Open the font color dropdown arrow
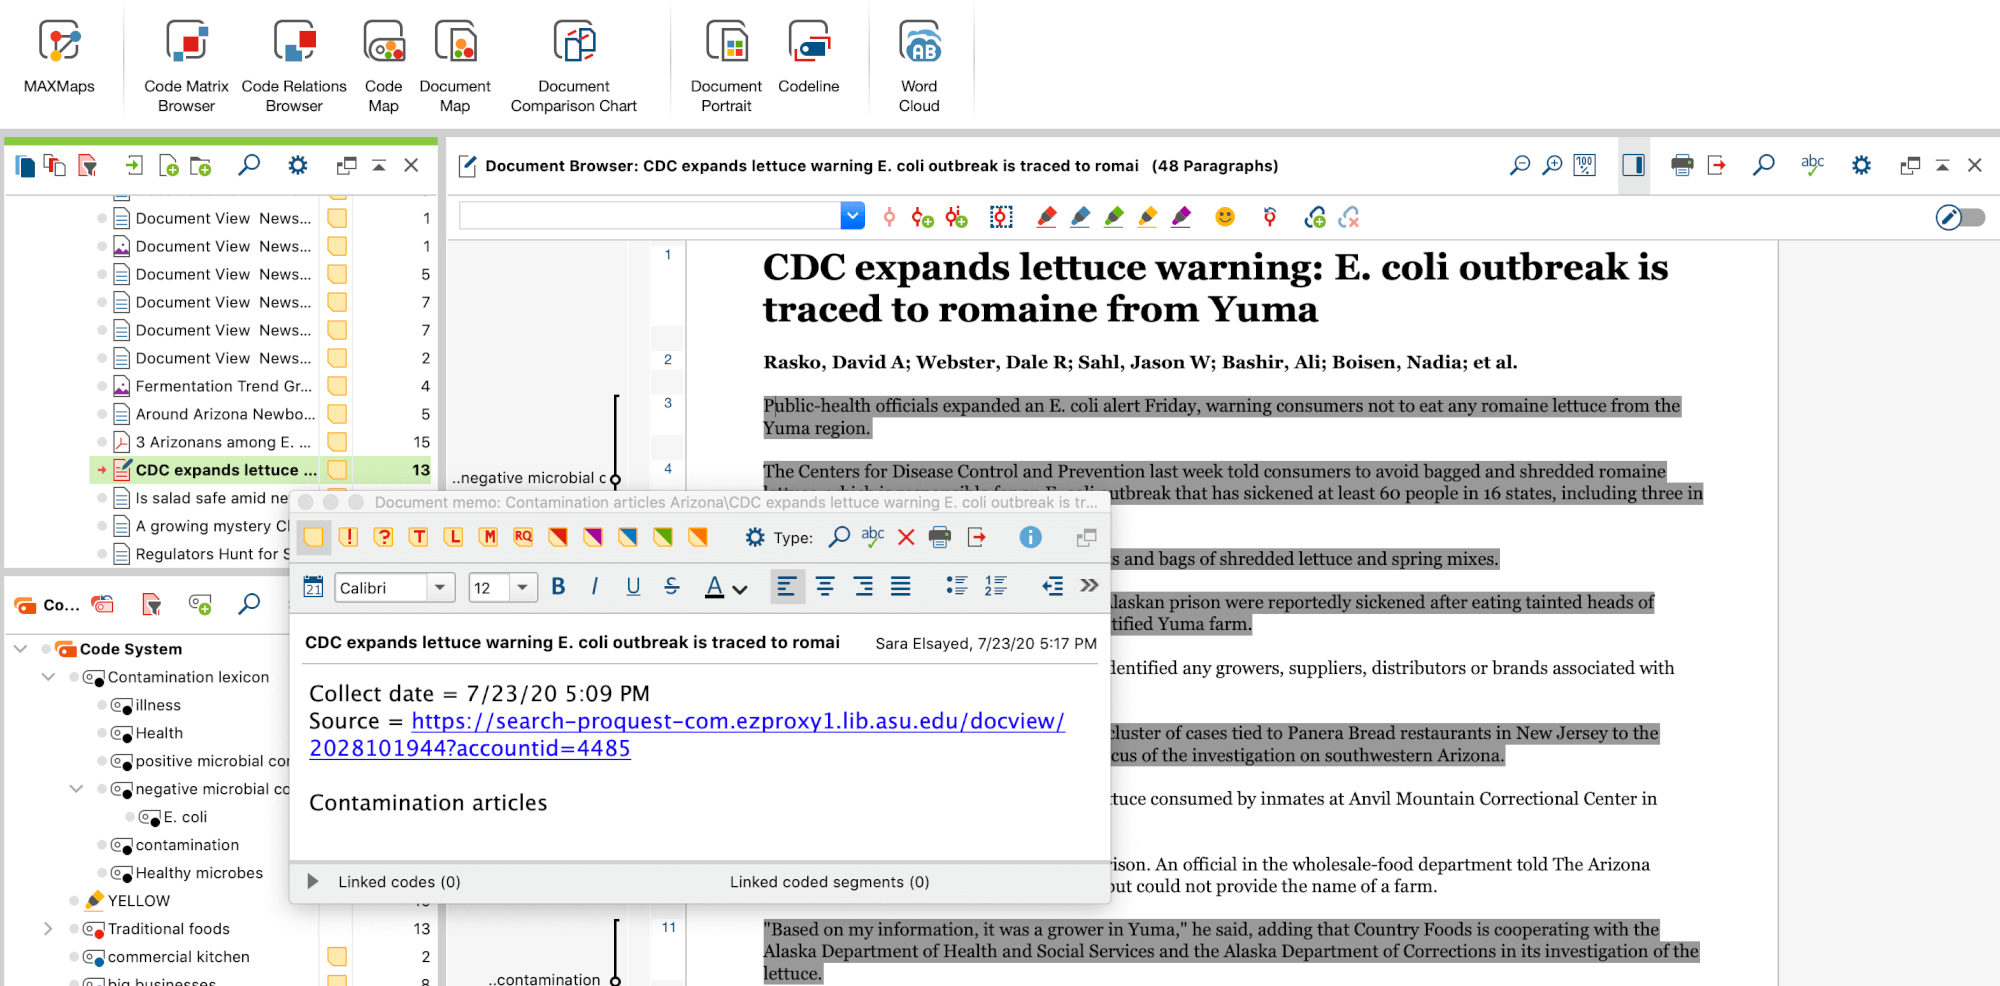This screenshot has width=2000, height=986. click(740, 589)
